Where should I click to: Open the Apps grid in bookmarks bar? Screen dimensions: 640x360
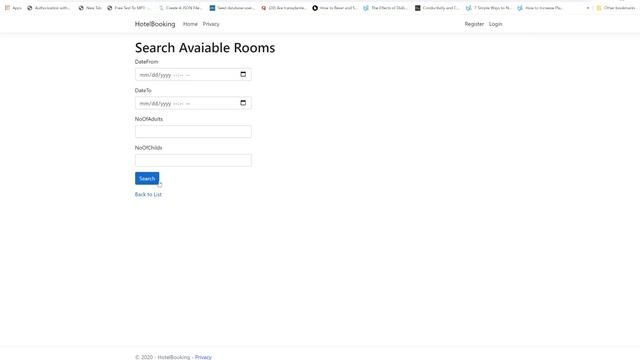(x=13, y=8)
